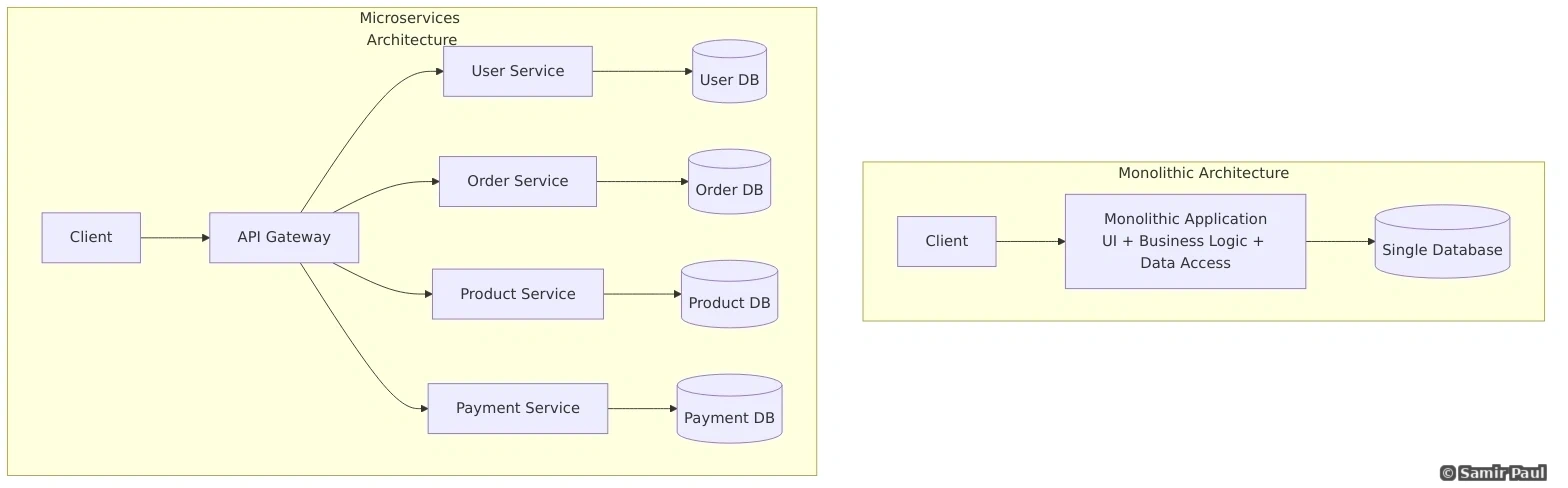Click the Client box in Microservices diagram

point(91,238)
